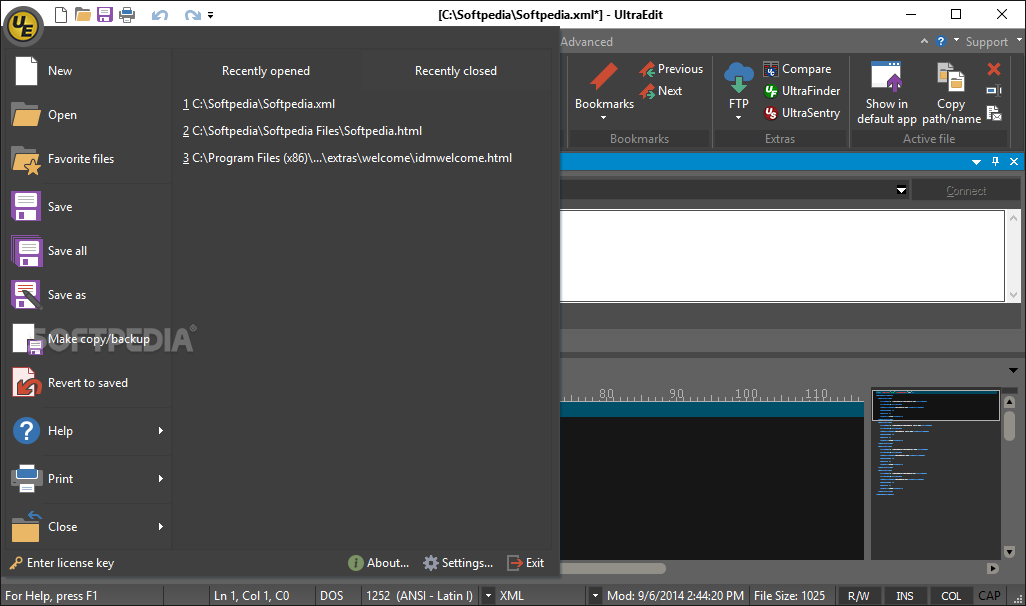This screenshot has width=1026, height=606.
Task: Open recent file Softpedia Files\Softpedia.html
Action: [x=302, y=131]
